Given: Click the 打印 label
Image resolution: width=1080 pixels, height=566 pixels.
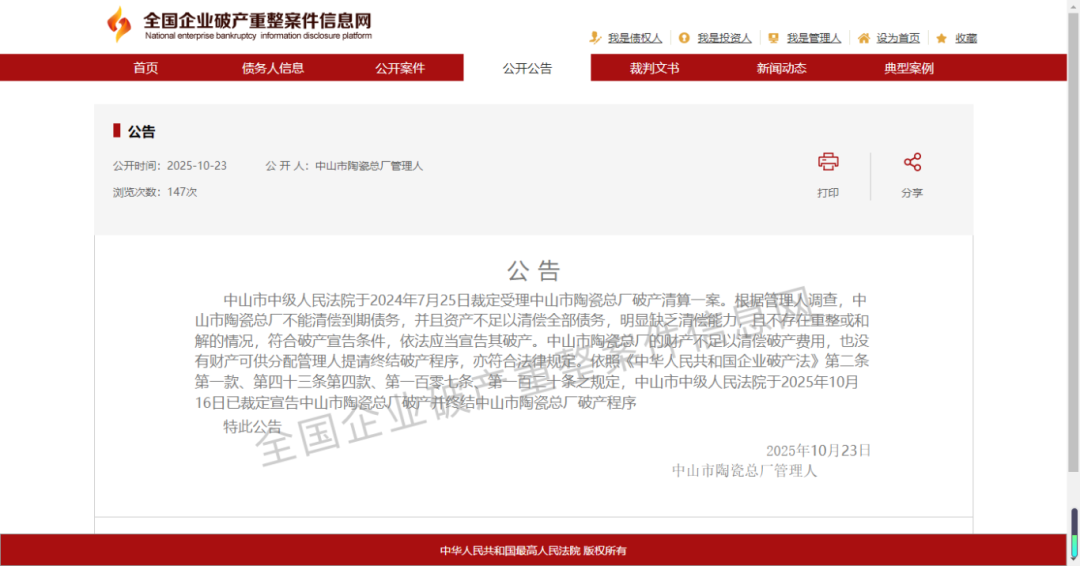Looking at the screenshot, I should point(828,193).
